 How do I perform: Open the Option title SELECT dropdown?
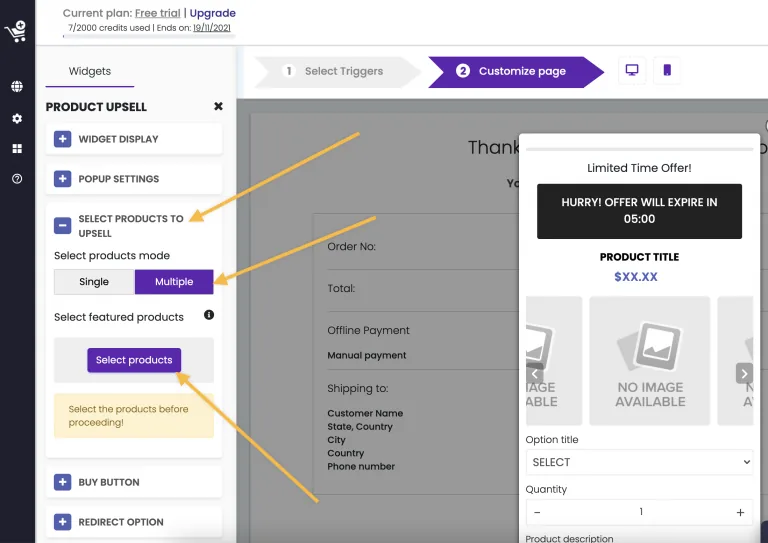(x=639, y=462)
